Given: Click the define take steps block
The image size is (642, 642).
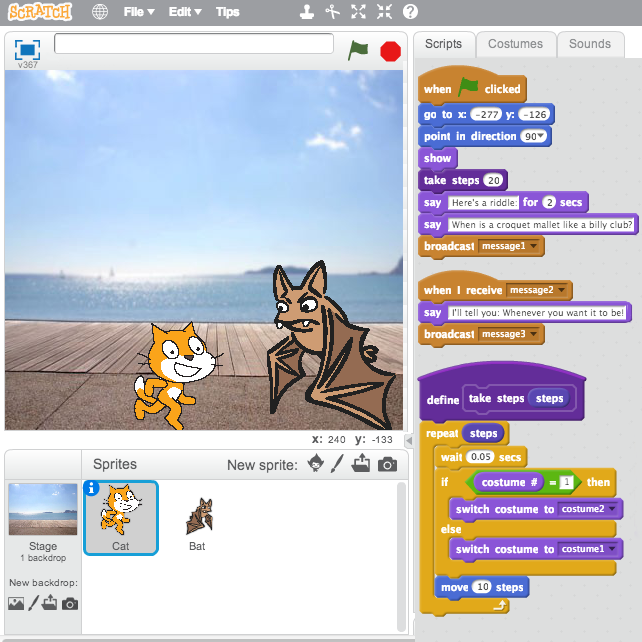Looking at the screenshot, I should click(x=502, y=393).
